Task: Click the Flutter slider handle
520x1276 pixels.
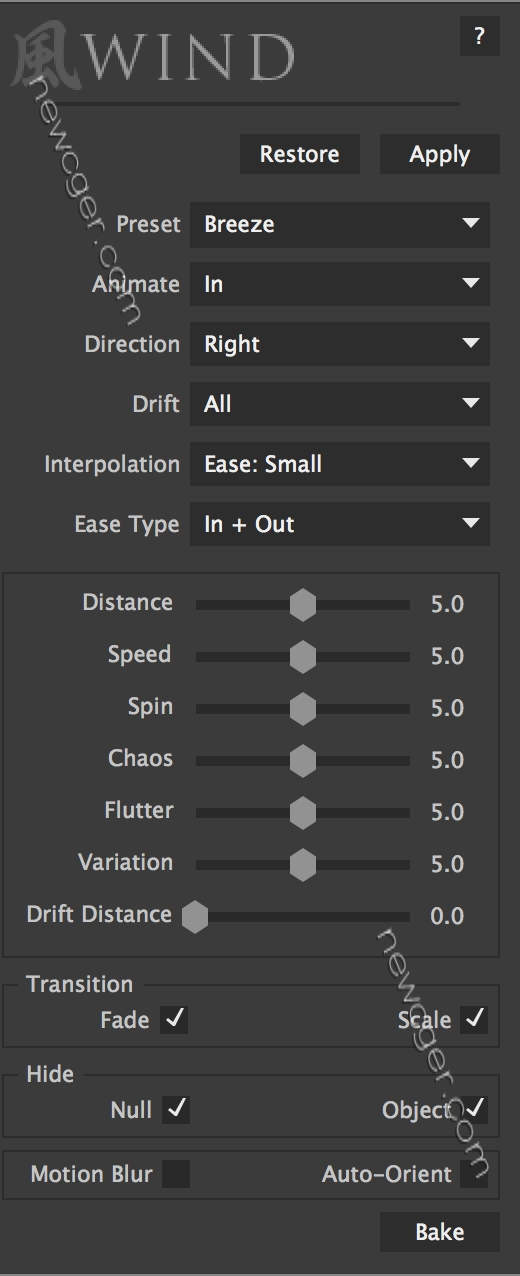Action: pos(303,812)
